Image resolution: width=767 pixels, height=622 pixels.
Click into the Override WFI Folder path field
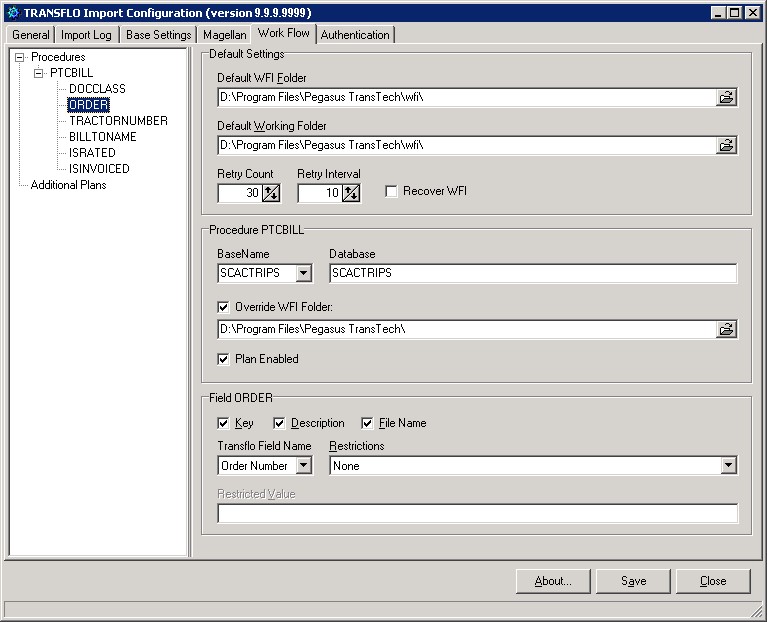point(467,329)
